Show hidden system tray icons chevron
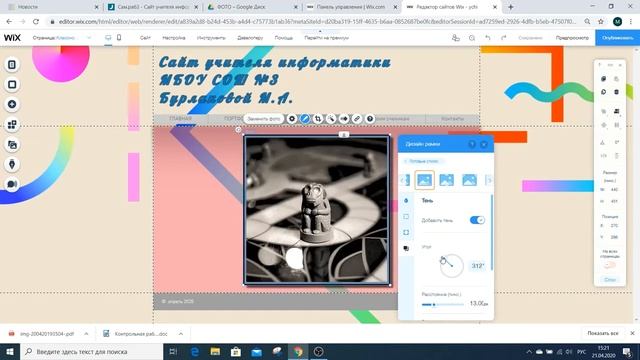 coord(529,351)
